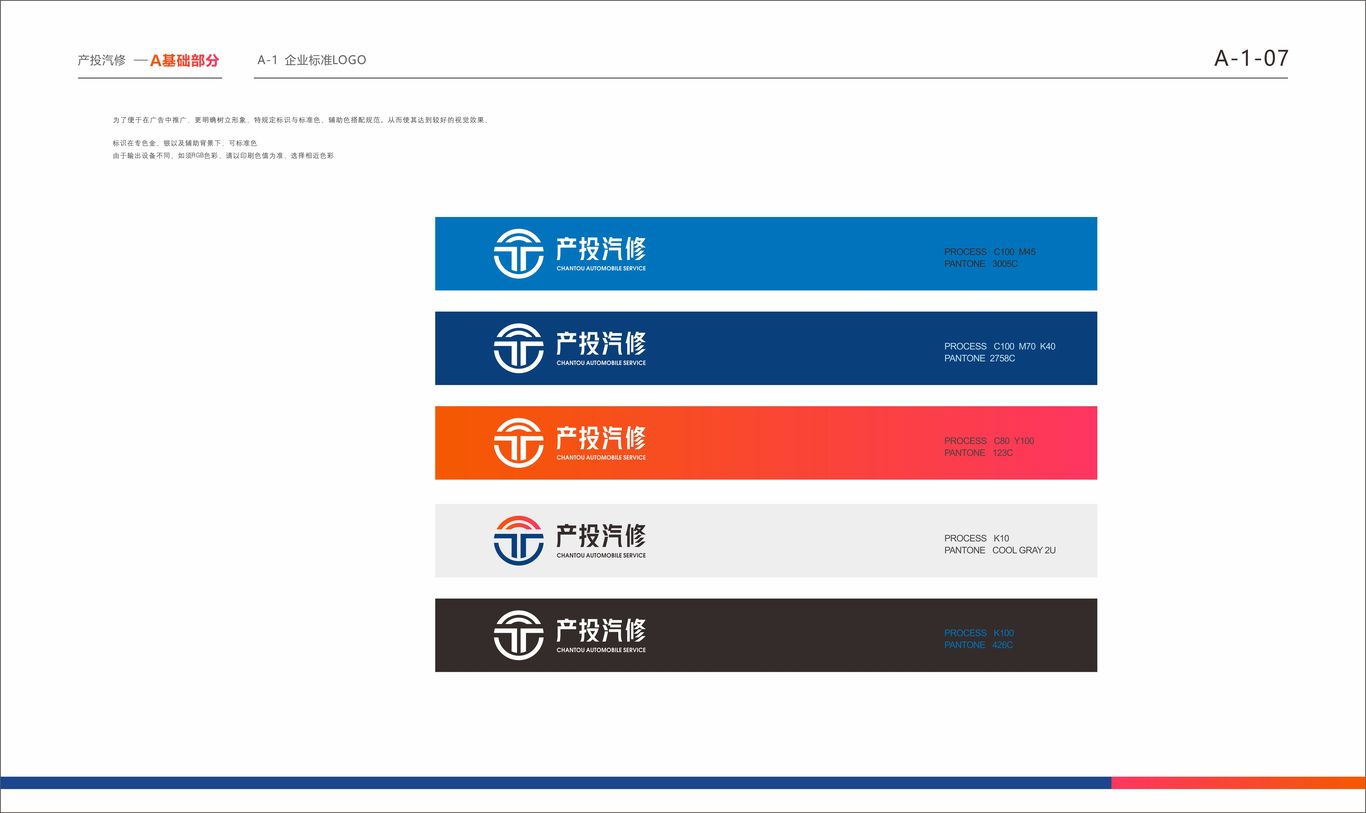Click the 产投汽修 wordmark on the orange bar
1366x813 pixels.
coord(601,437)
